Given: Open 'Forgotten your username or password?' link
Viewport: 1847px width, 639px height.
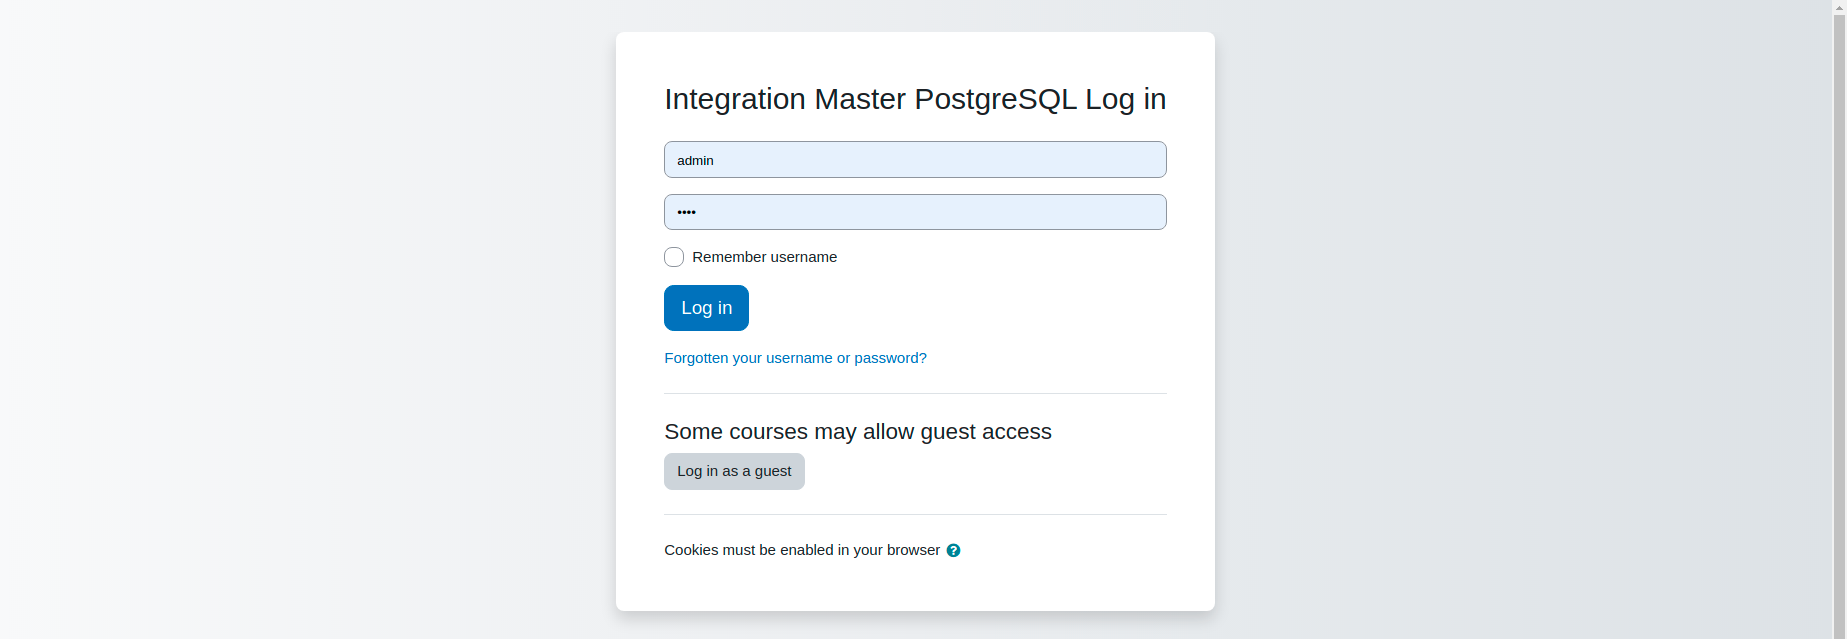Looking at the screenshot, I should click(795, 358).
